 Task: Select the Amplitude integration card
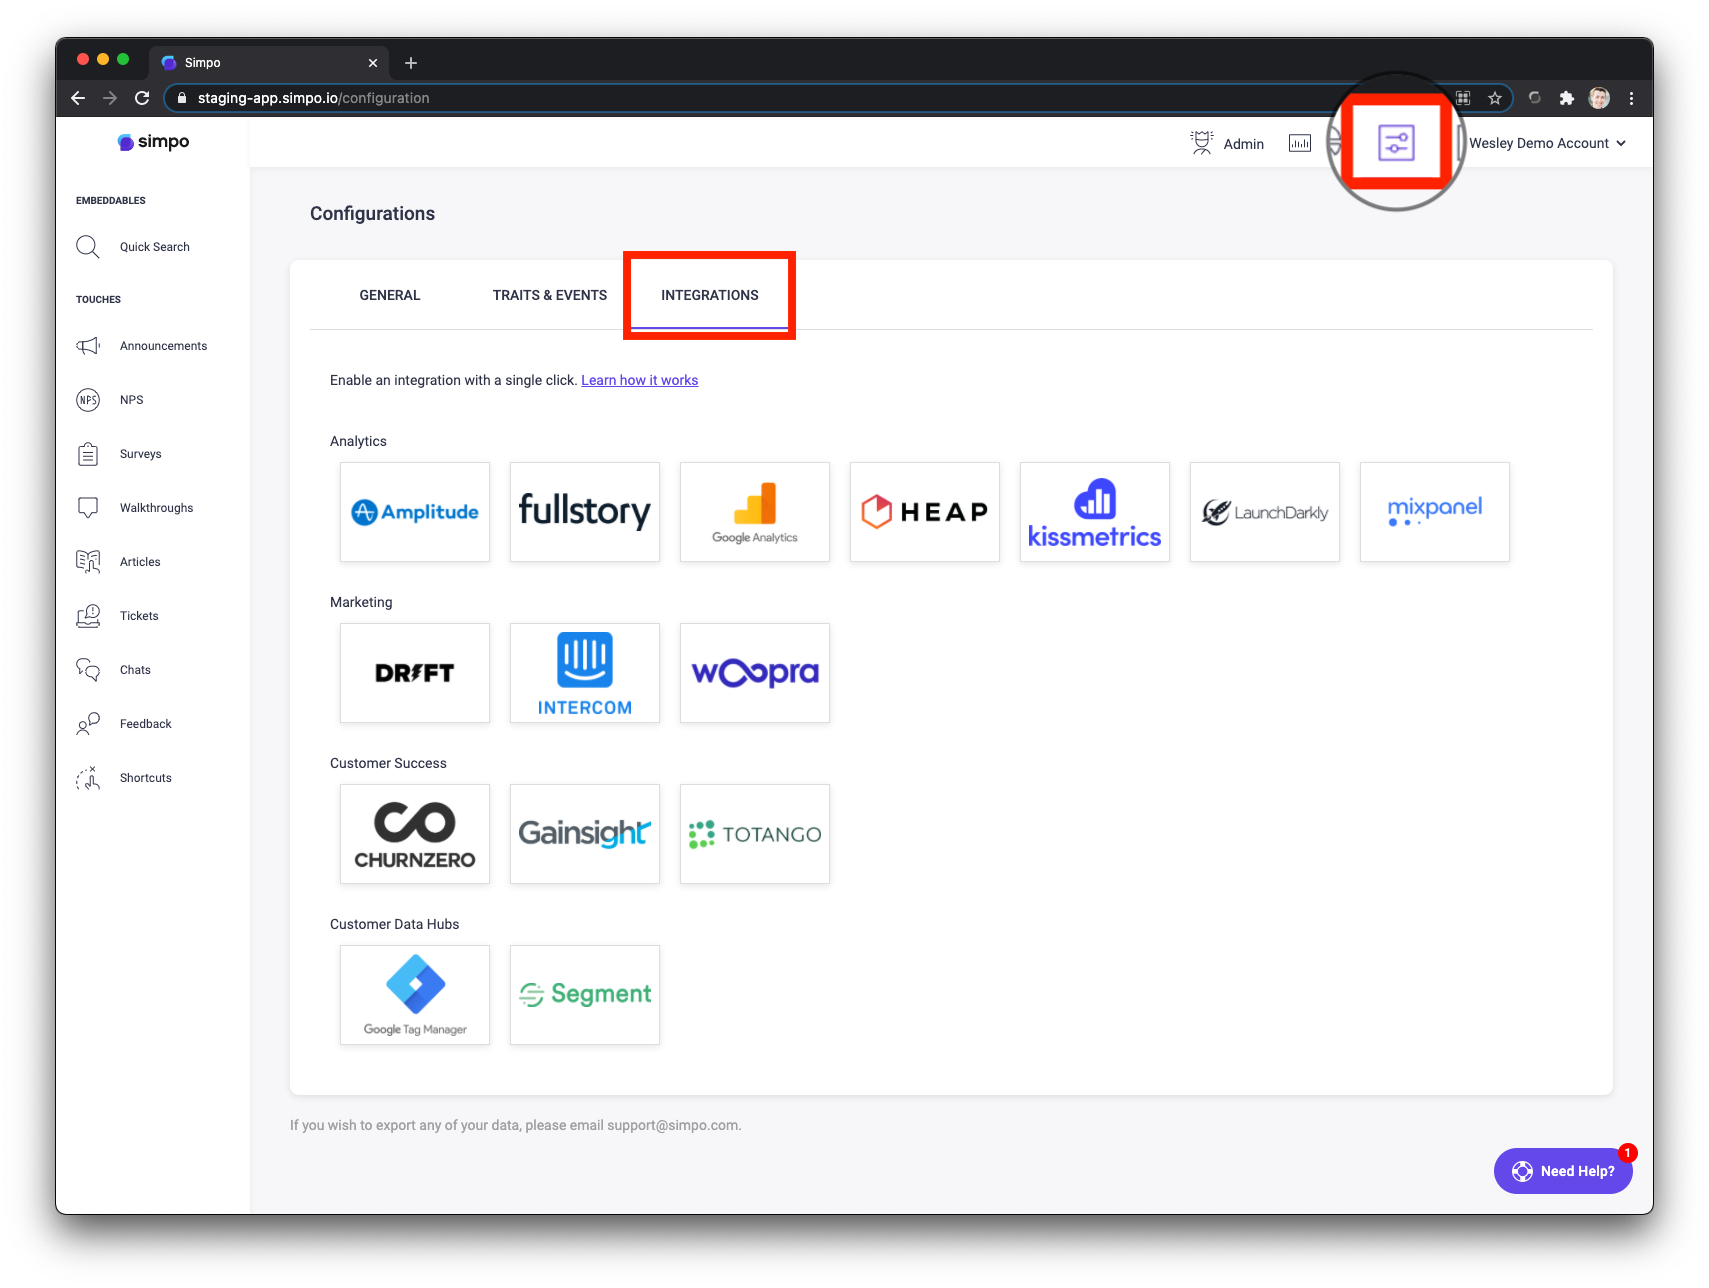click(415, 512)
